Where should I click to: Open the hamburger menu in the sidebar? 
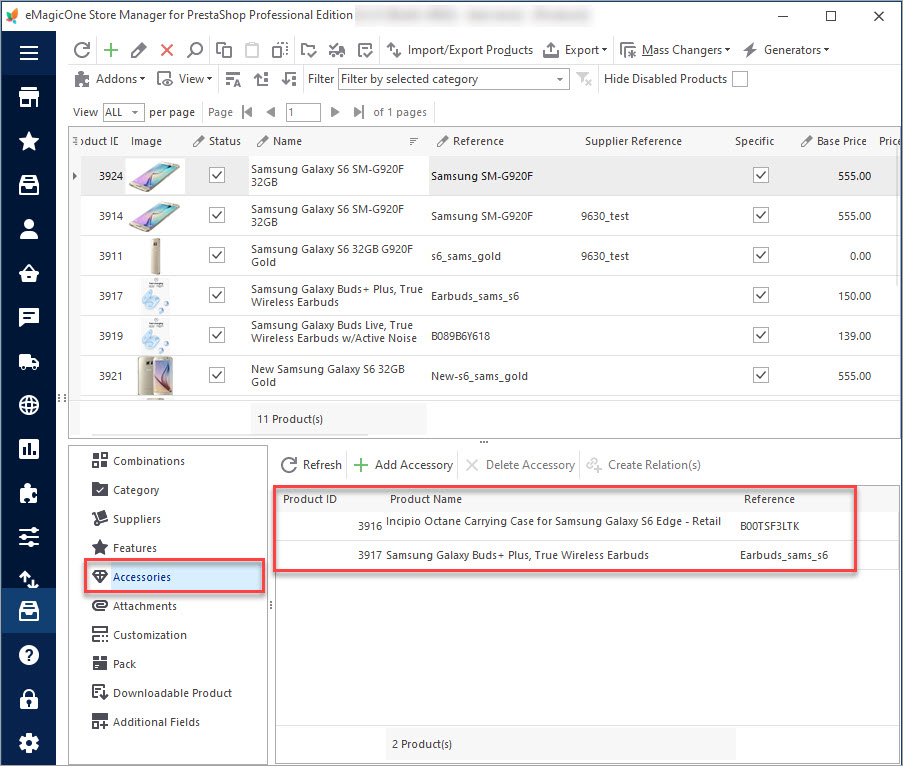tap(29, 53)
